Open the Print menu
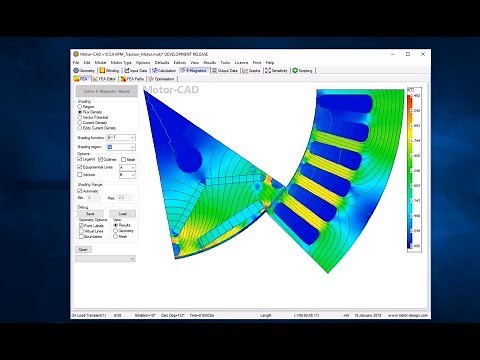The image size is (480, 360). point(257,63)
